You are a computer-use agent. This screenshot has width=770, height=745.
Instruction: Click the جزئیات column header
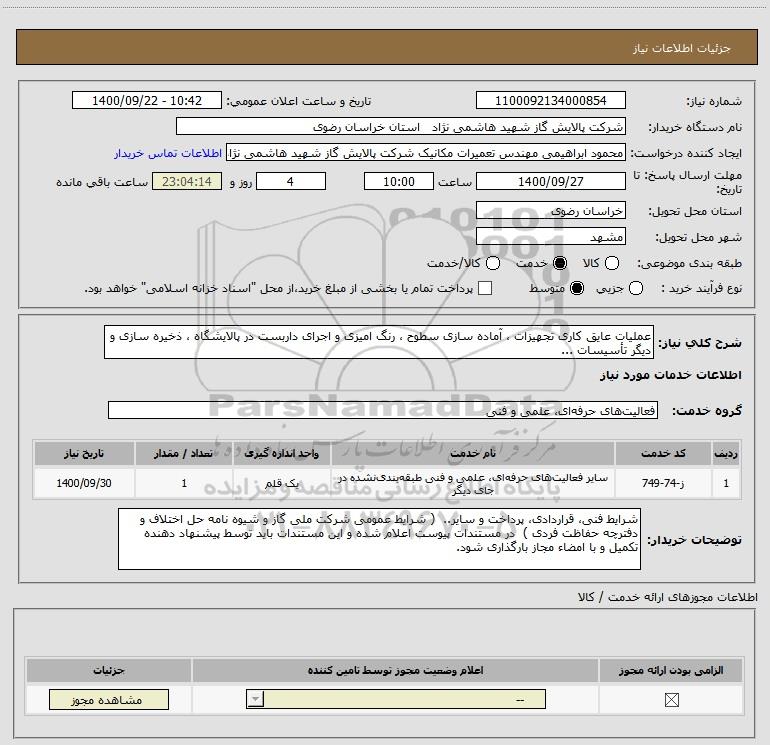[109, 670]
